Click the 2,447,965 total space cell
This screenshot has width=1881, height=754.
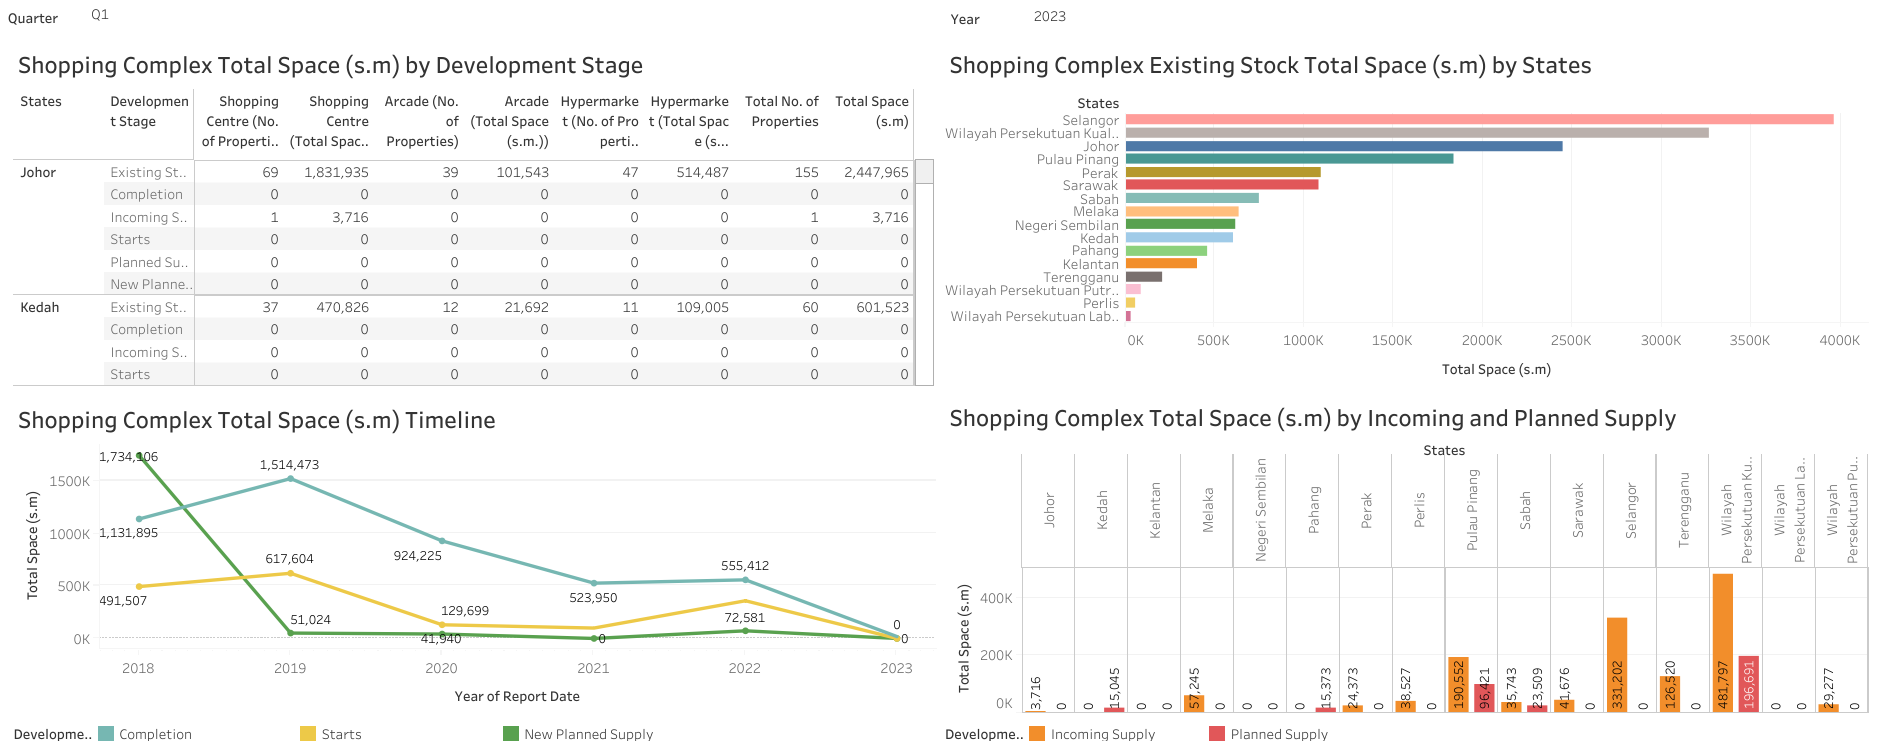(876, 172)
